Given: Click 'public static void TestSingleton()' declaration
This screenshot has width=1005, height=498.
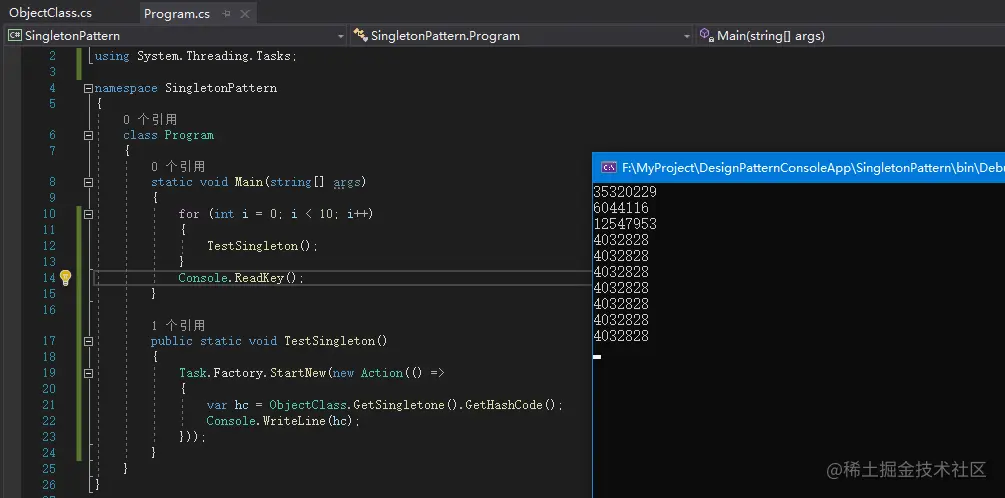Looking at the screenshot, I should click(x=269, y=341).
